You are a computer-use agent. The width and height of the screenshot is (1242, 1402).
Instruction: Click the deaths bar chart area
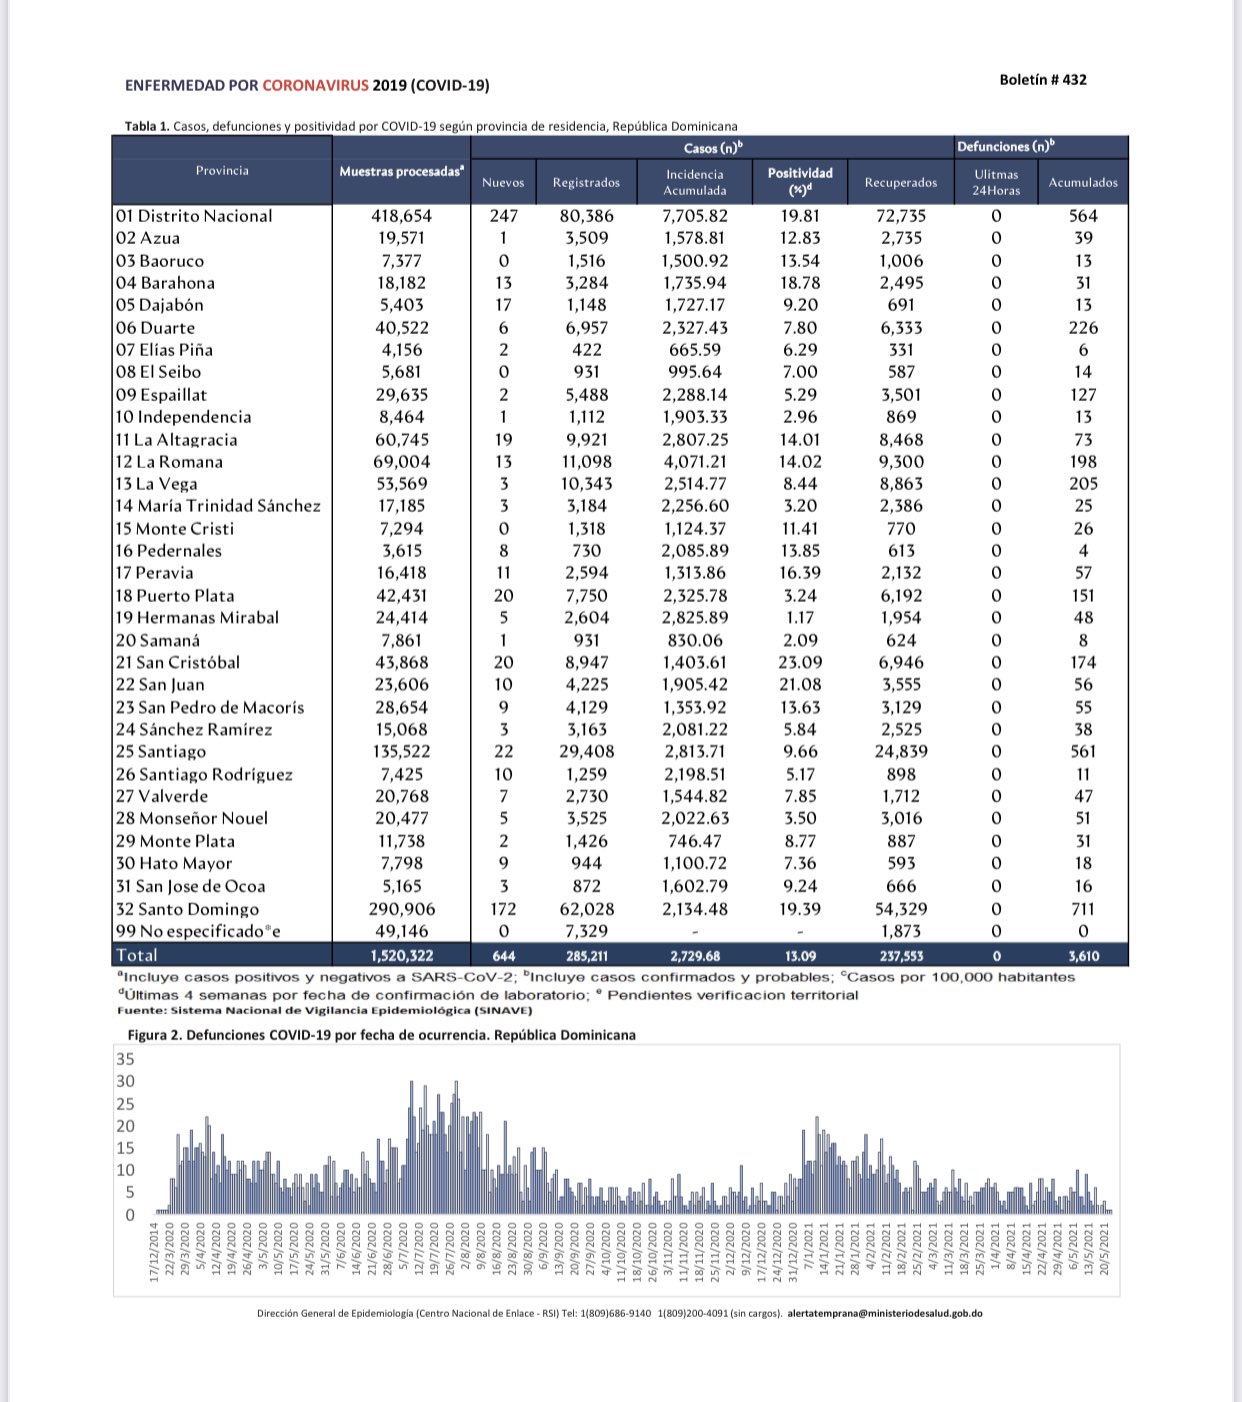616,1171
